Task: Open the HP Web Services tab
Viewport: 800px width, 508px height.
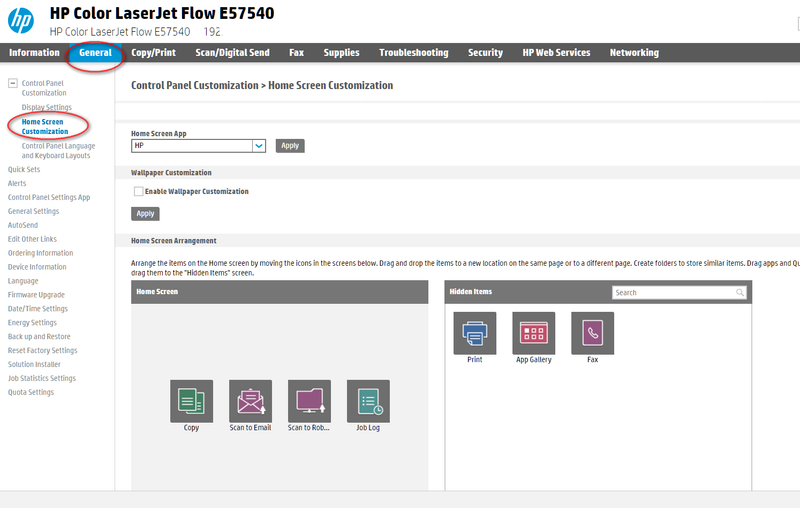Action: [x=556, y=53]
